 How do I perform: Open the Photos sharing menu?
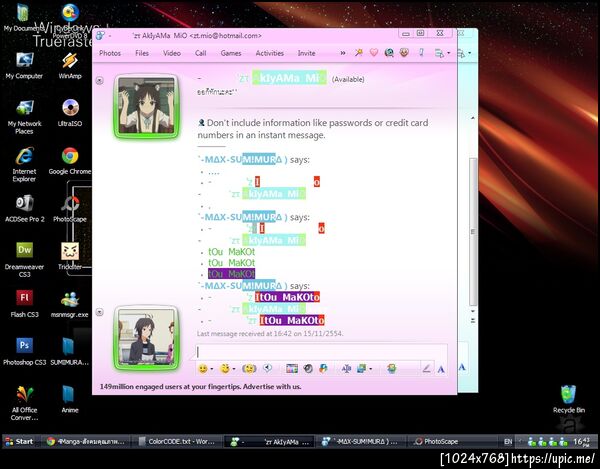click(x=110, y=53)
